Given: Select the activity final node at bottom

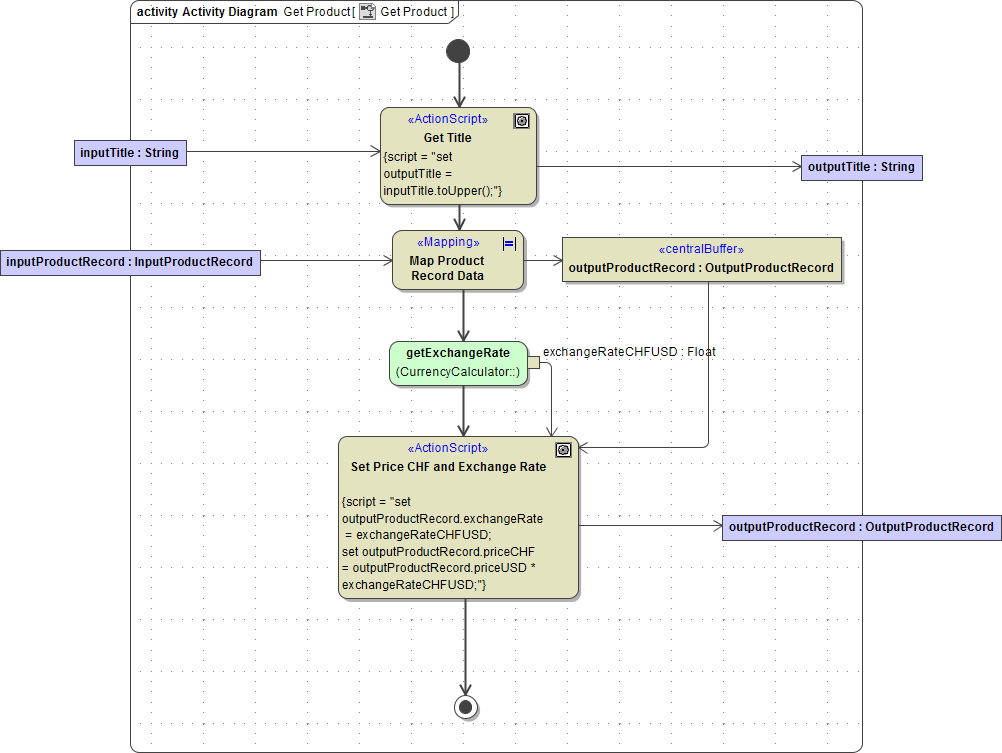Looking at the screenshot, I should pos(464,707).
